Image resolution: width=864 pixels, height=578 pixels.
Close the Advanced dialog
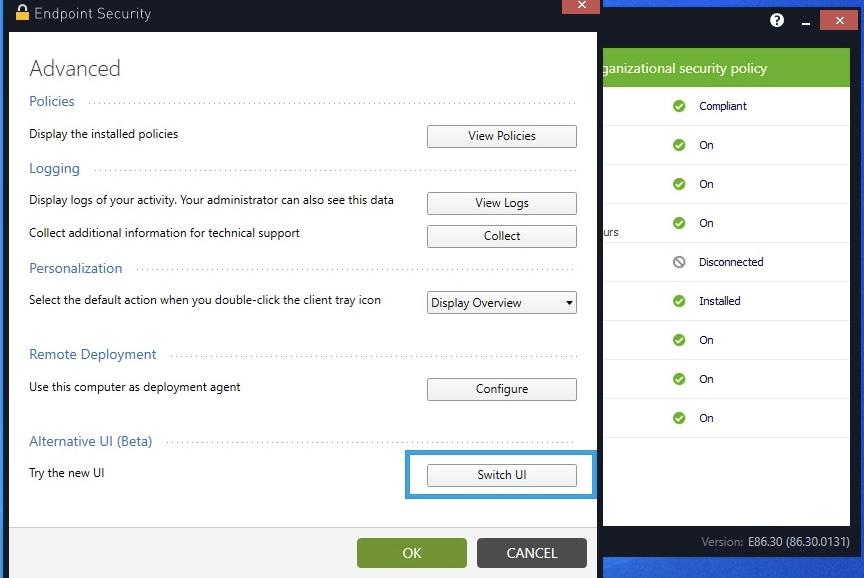(x=581, y=6)
